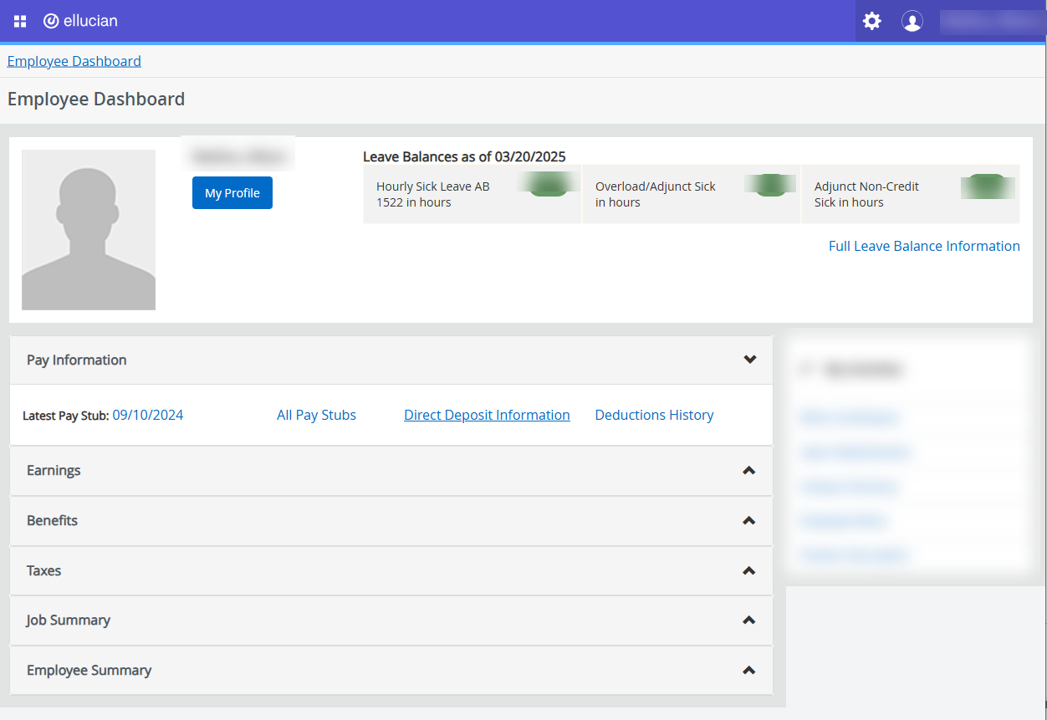Image resolution: width=1047 pixels, height=720 pixels.
Task: Expand the Taxes section
Action: coord(748,571)
